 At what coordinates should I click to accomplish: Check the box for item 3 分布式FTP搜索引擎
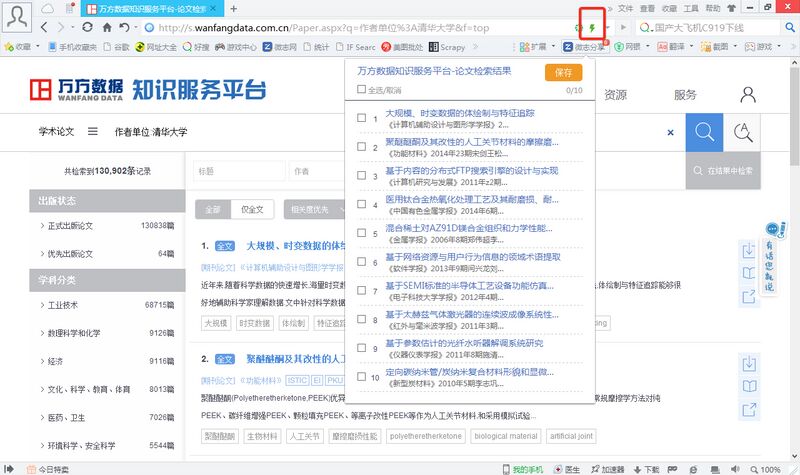coord(361,175)
